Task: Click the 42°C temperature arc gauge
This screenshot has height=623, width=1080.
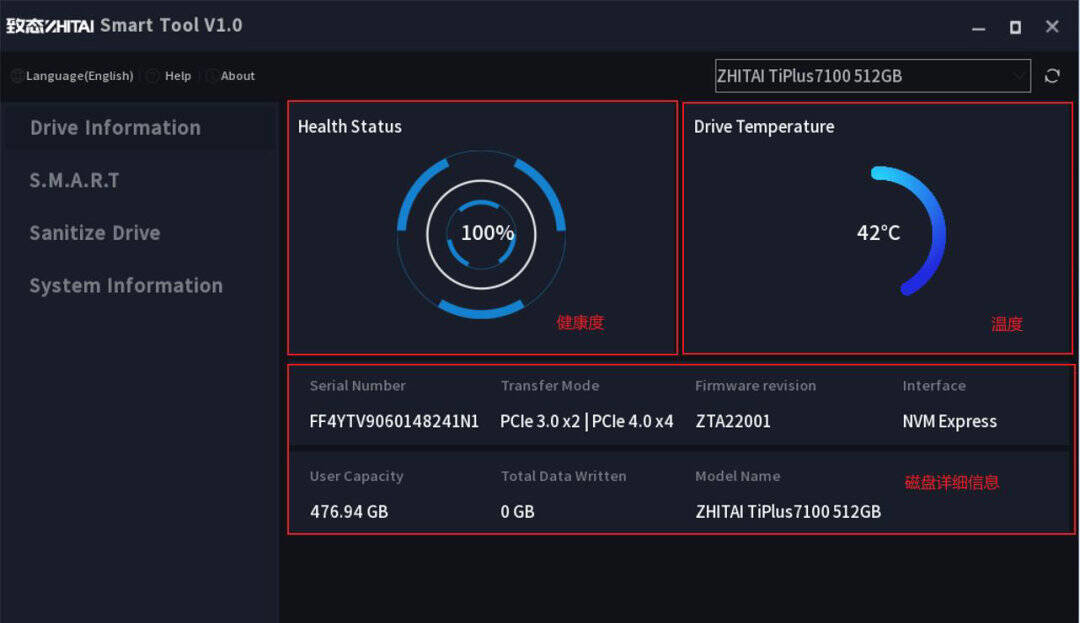Action: (908, 231)
